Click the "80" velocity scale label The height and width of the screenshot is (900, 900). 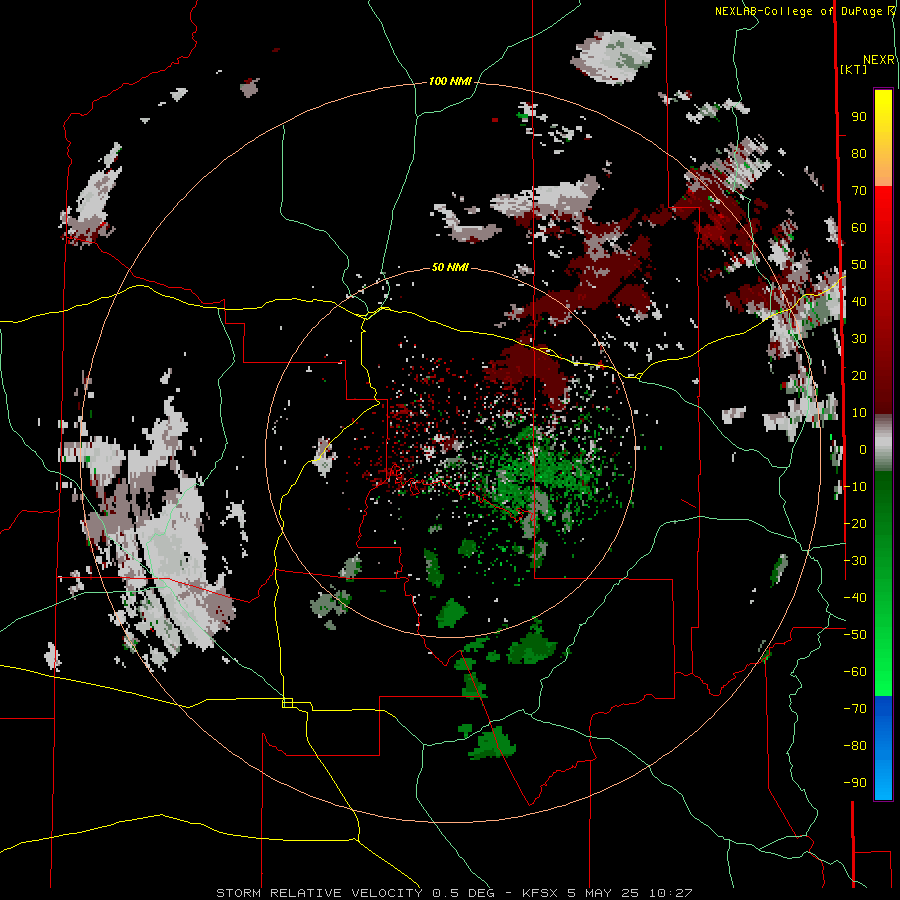[x=859, y=153]
